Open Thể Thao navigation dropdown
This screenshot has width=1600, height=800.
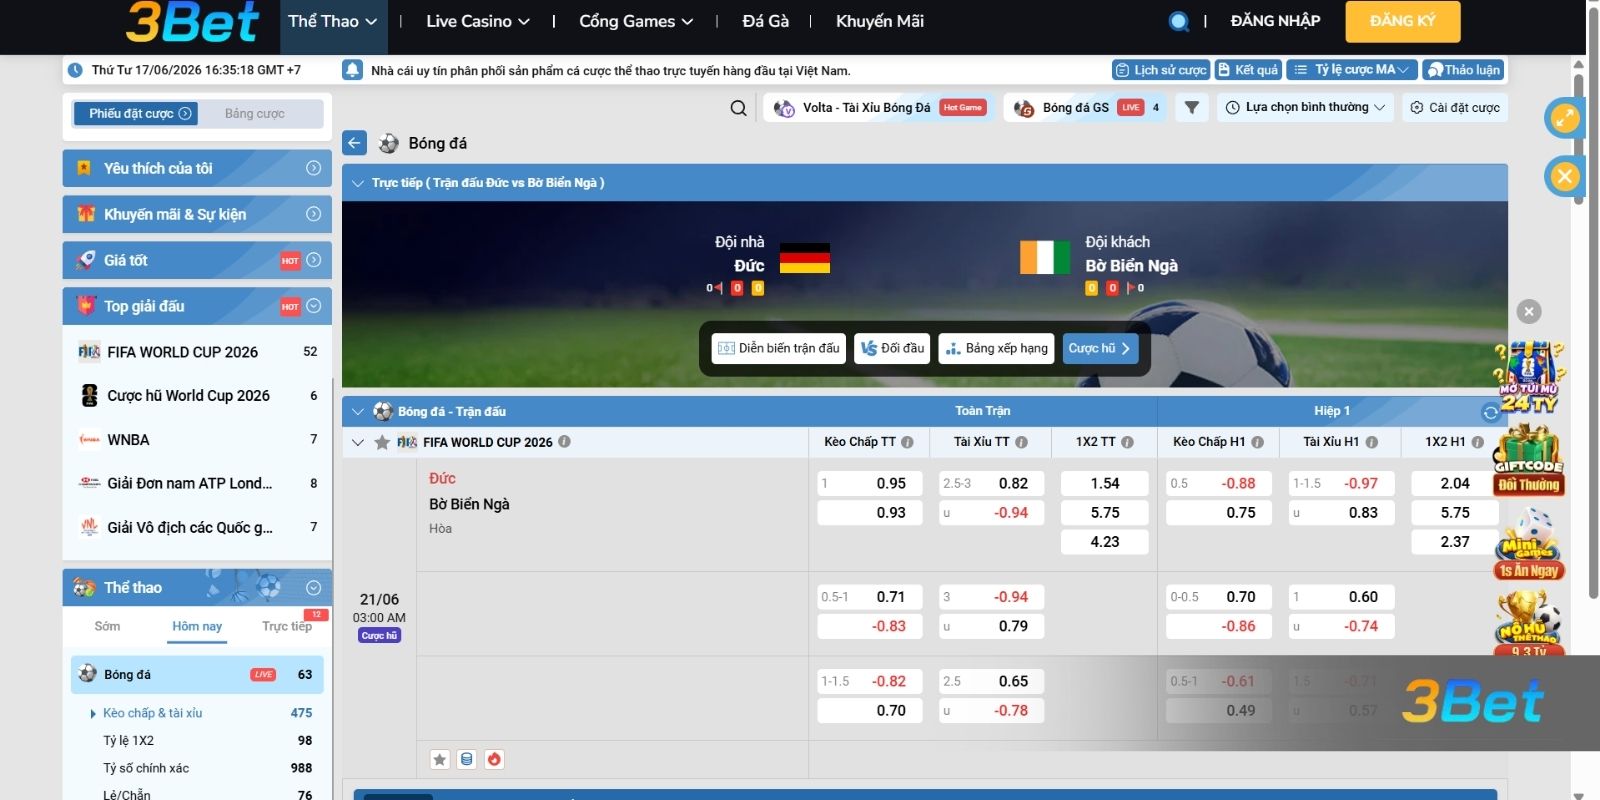tap(333, 21)
